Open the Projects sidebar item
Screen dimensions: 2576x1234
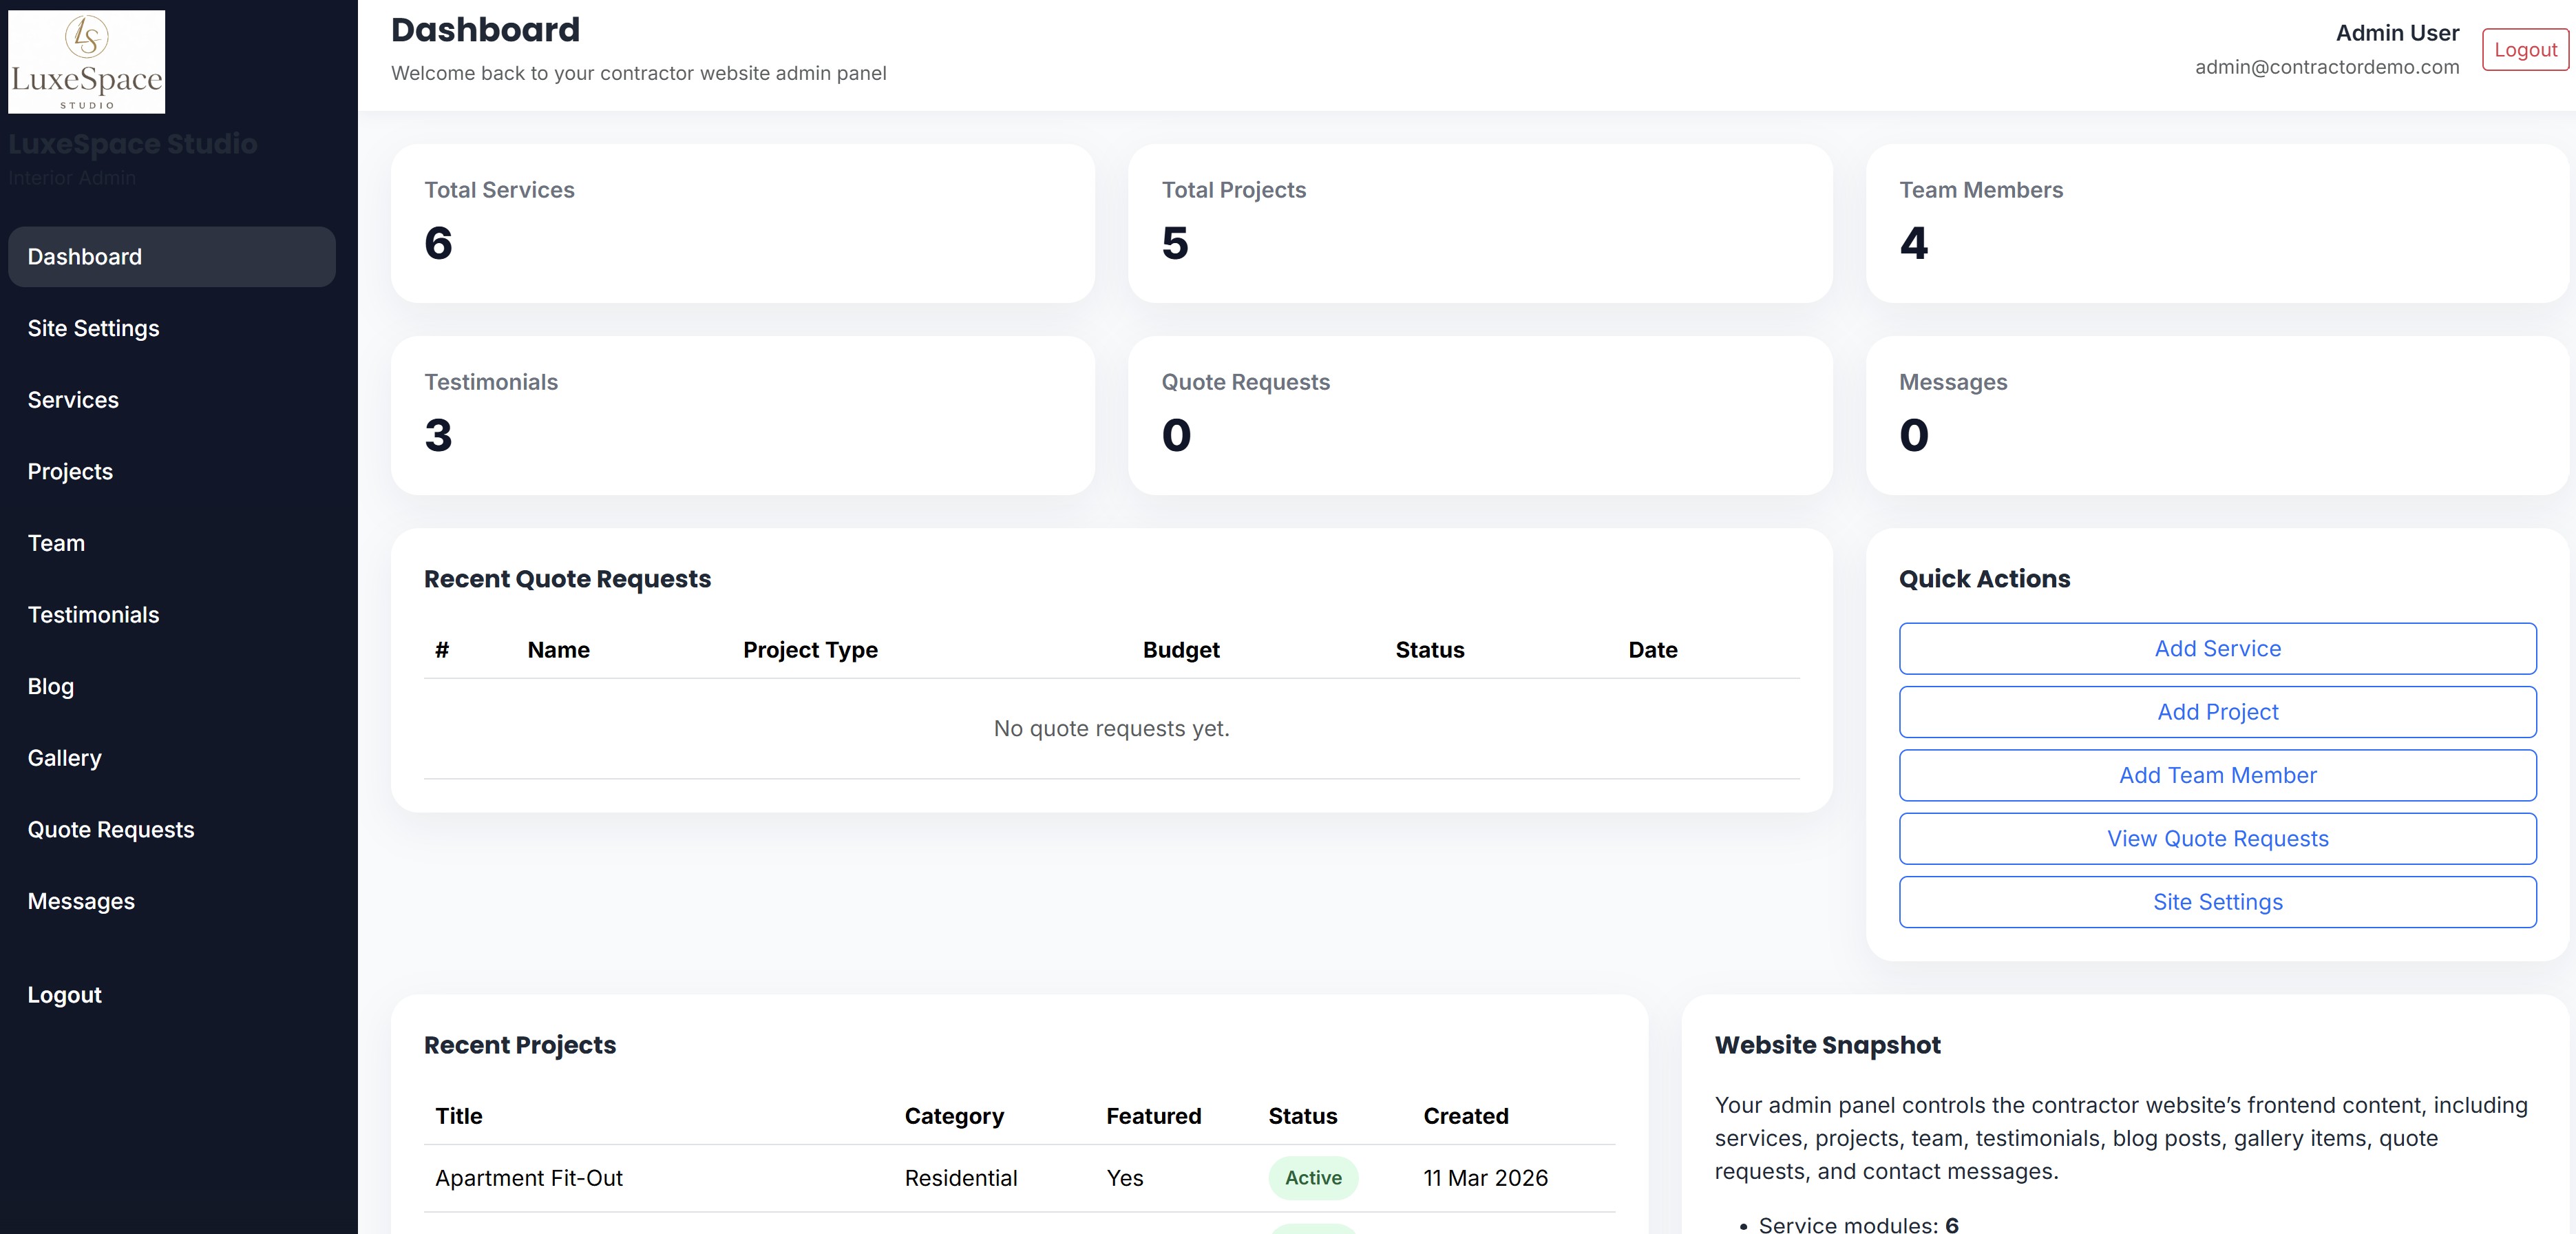click(x=172, y=472)
